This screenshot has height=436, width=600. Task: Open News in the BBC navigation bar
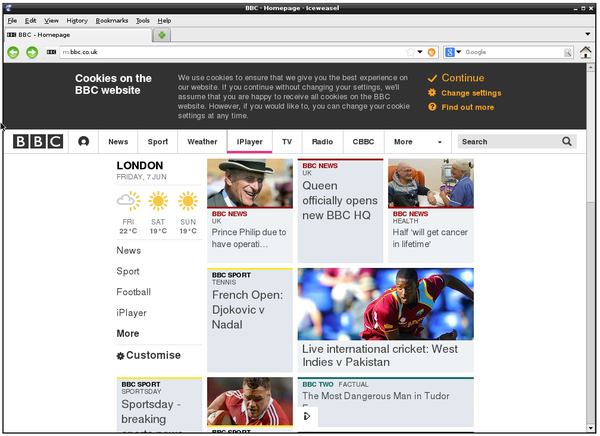point(118,142)
